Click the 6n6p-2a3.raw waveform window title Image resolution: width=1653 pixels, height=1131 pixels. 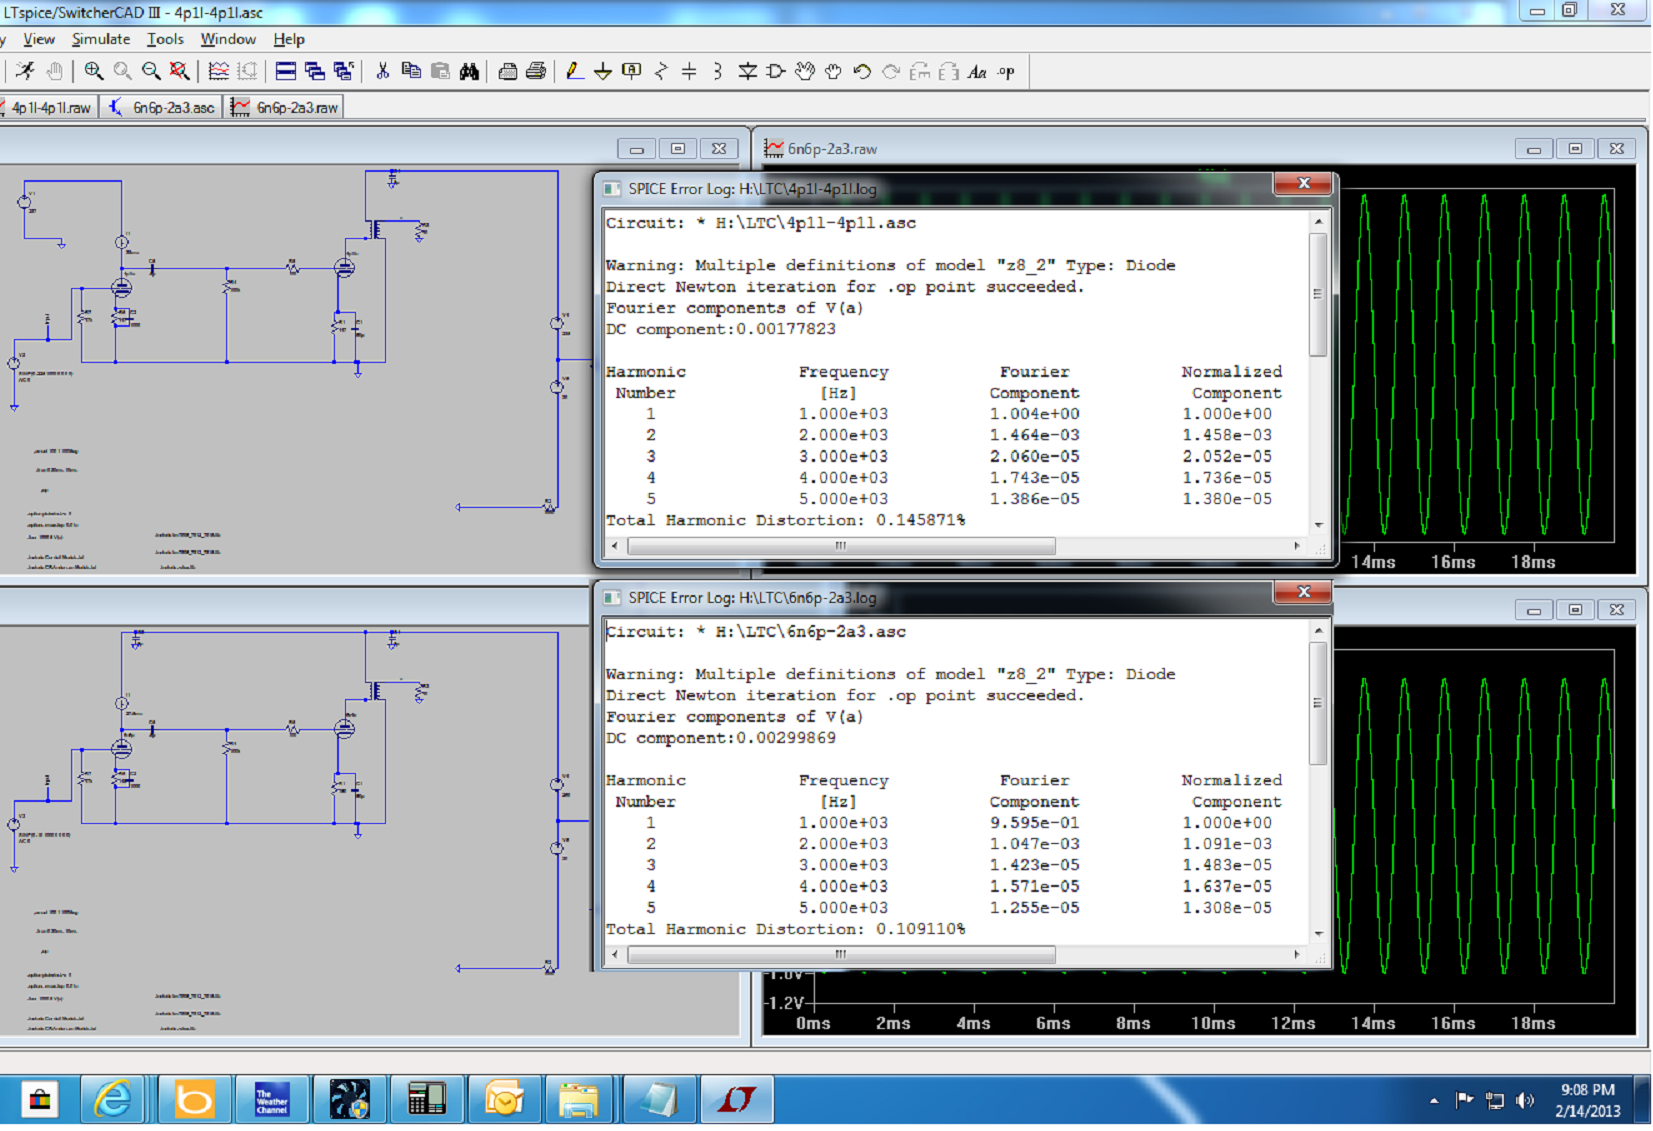point(832,149)
